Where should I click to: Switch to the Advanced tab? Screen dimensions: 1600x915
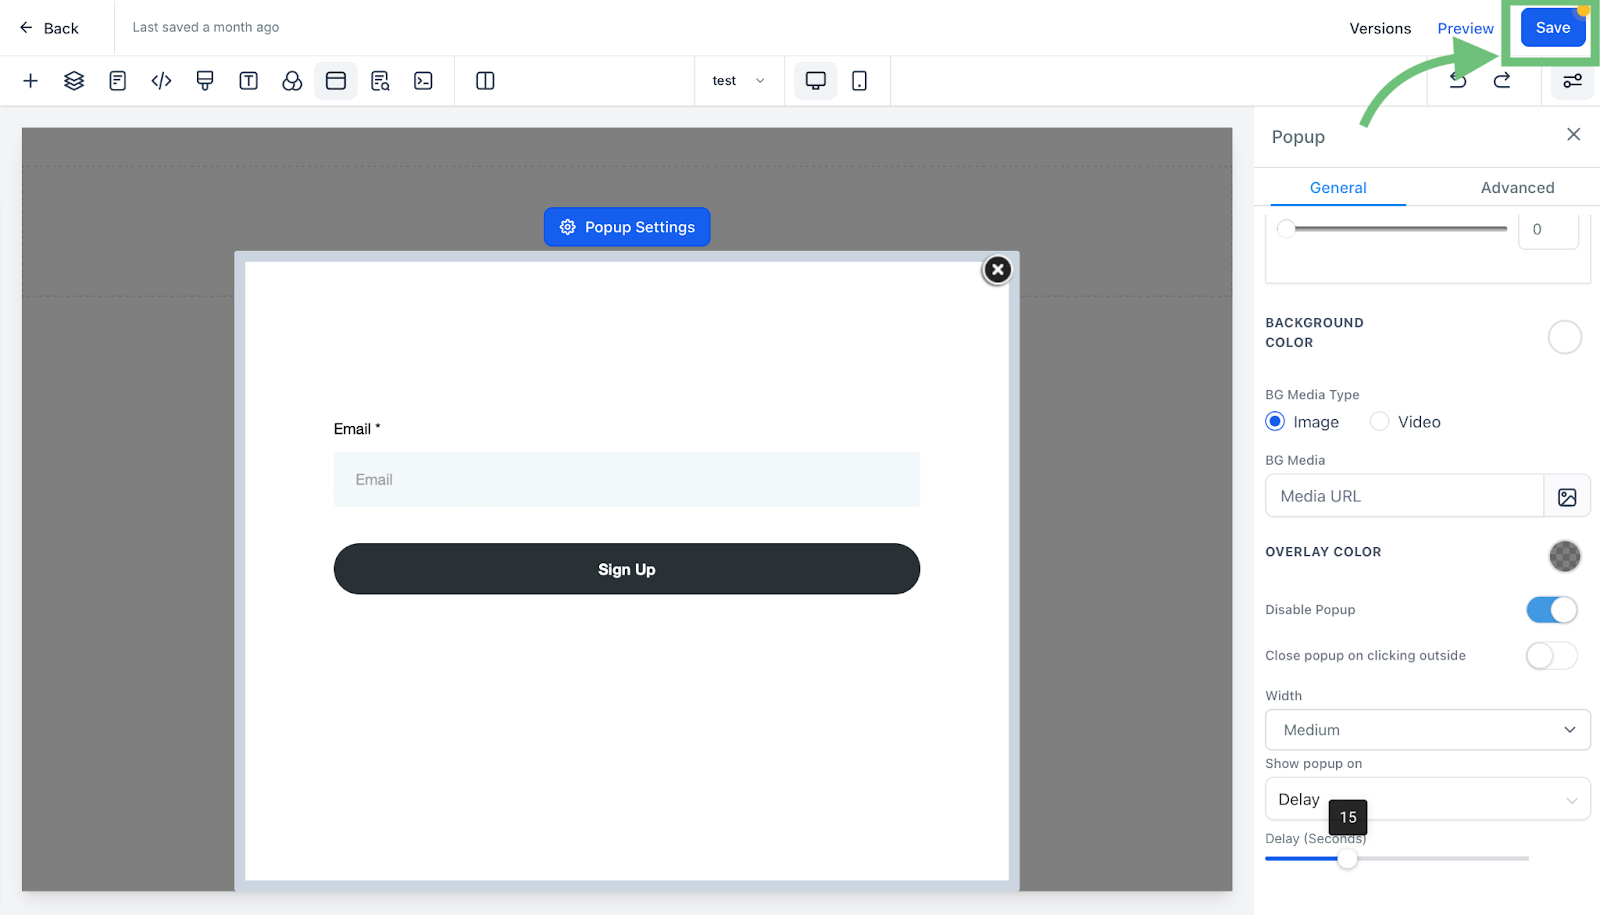[x=1517, y=188]
